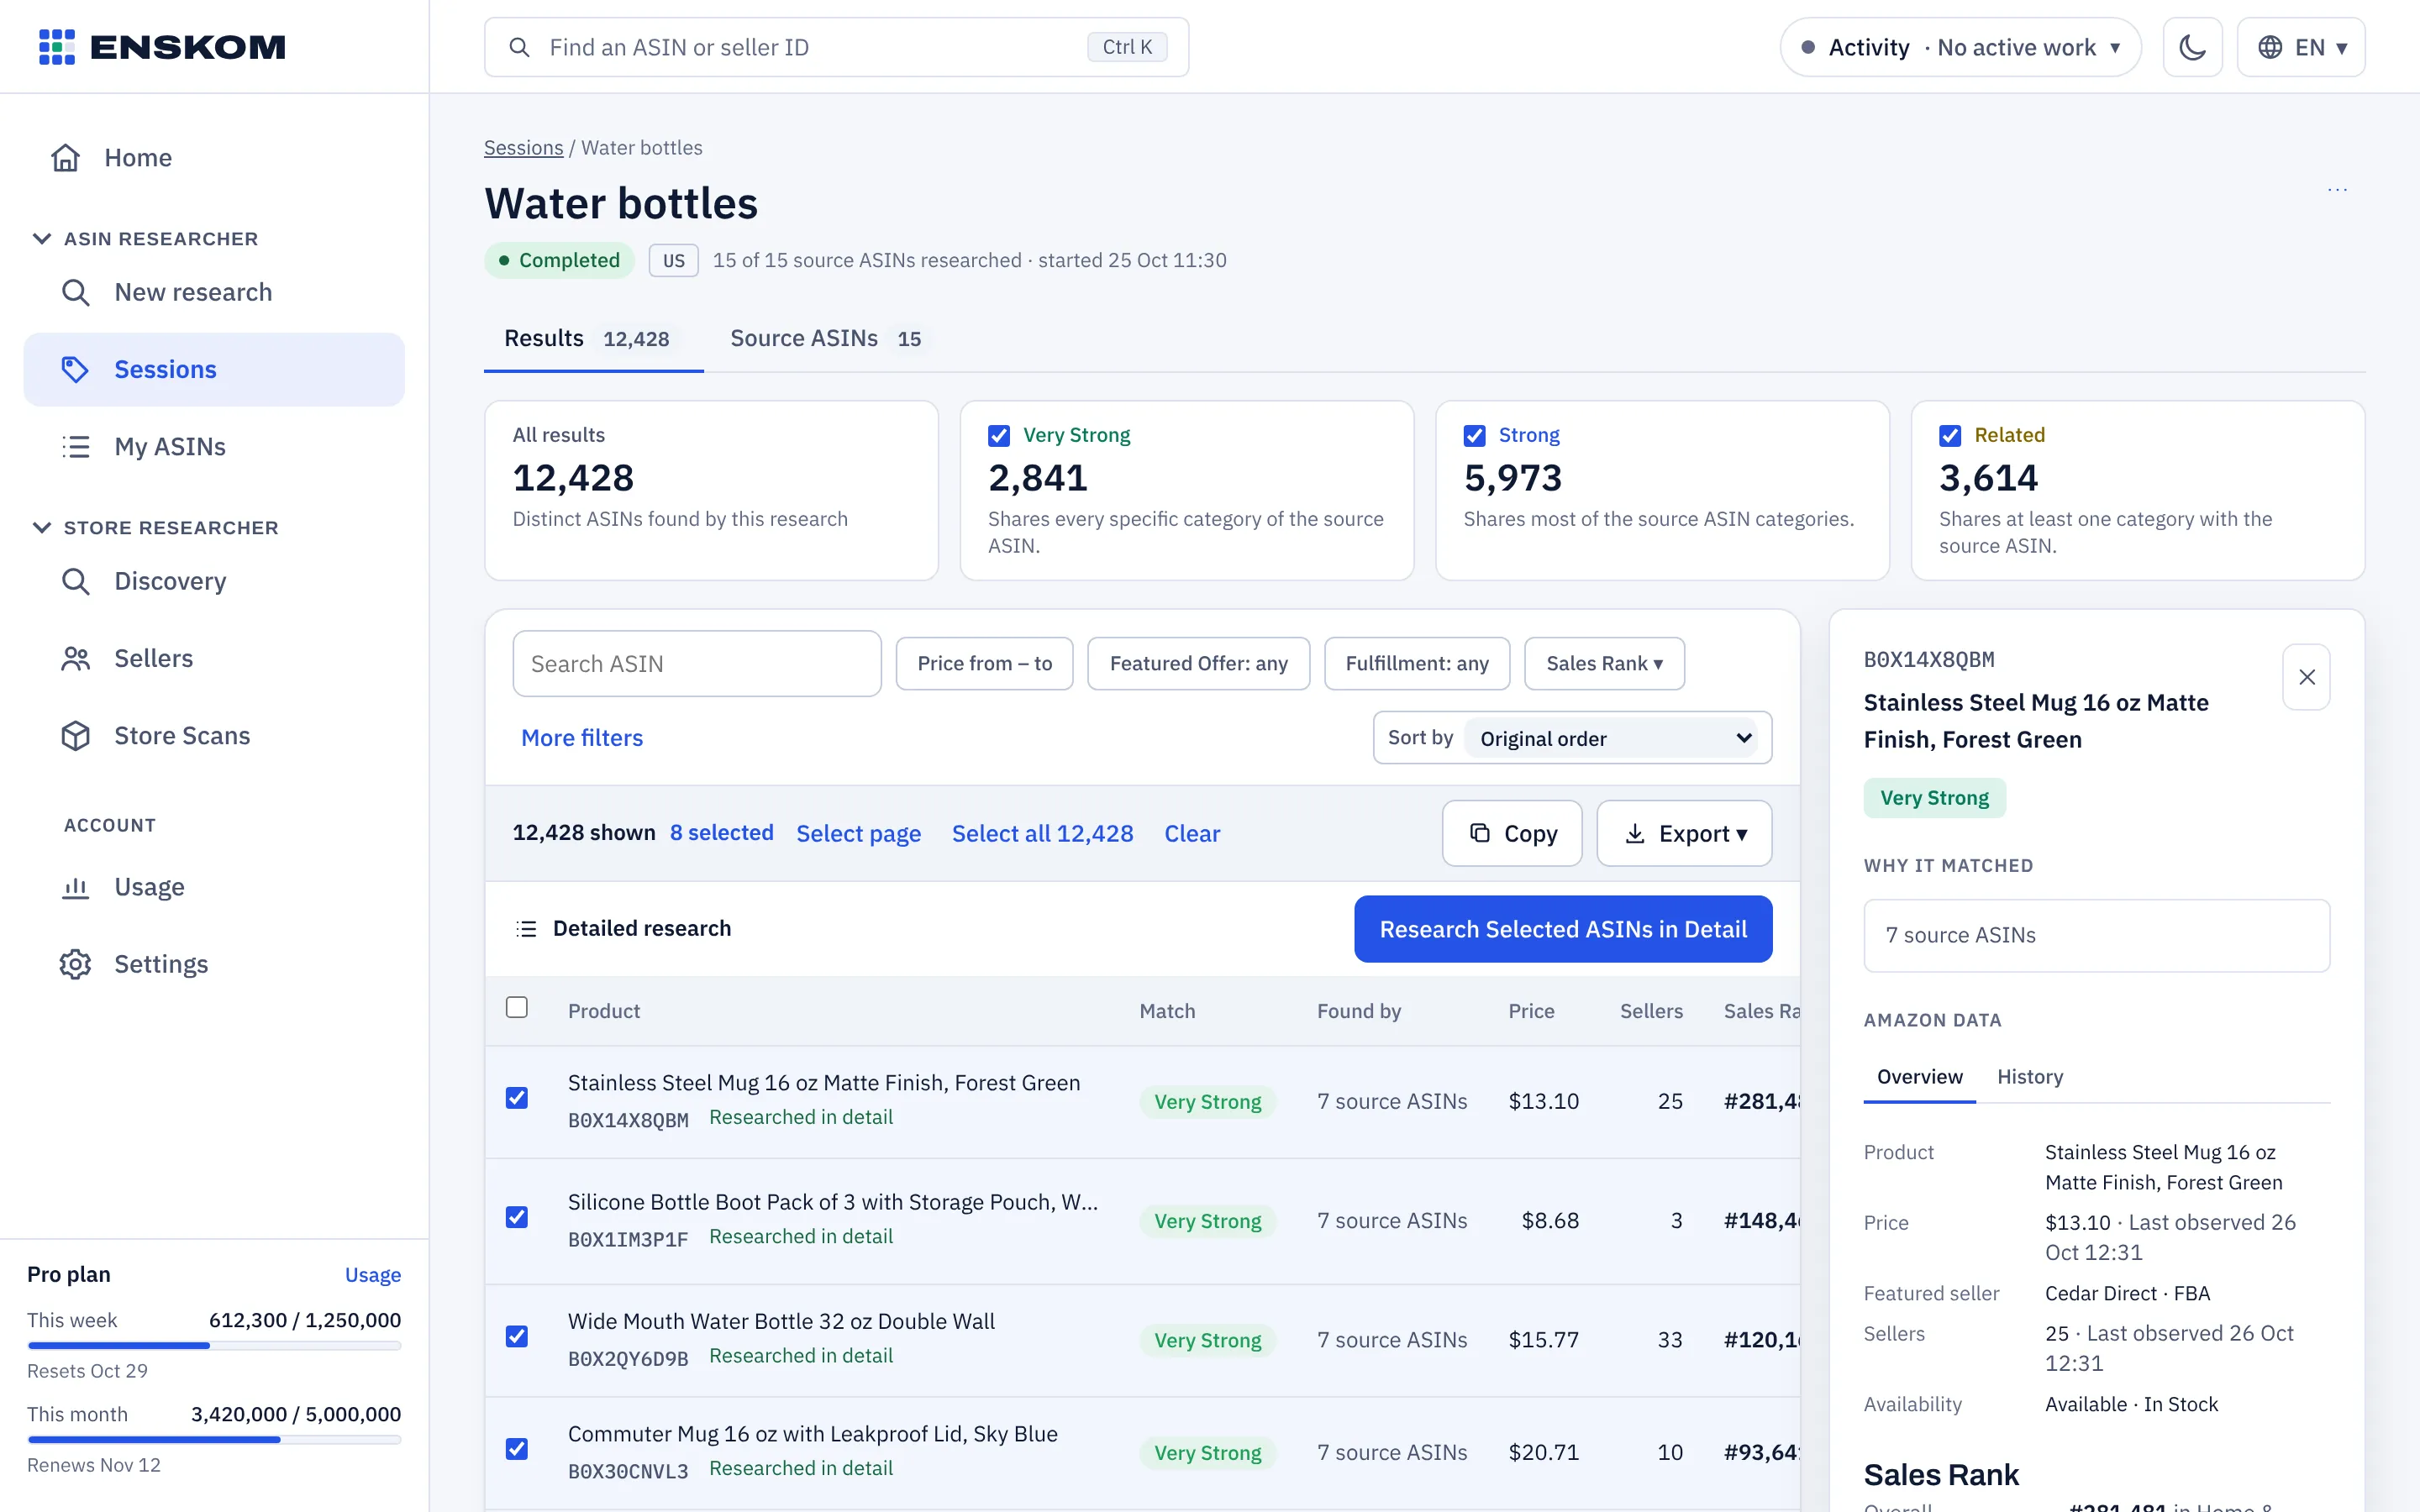The height and width of the screenshot is (1512, 2420).
Task: Click Select all 12,428
Action: 1042,833
